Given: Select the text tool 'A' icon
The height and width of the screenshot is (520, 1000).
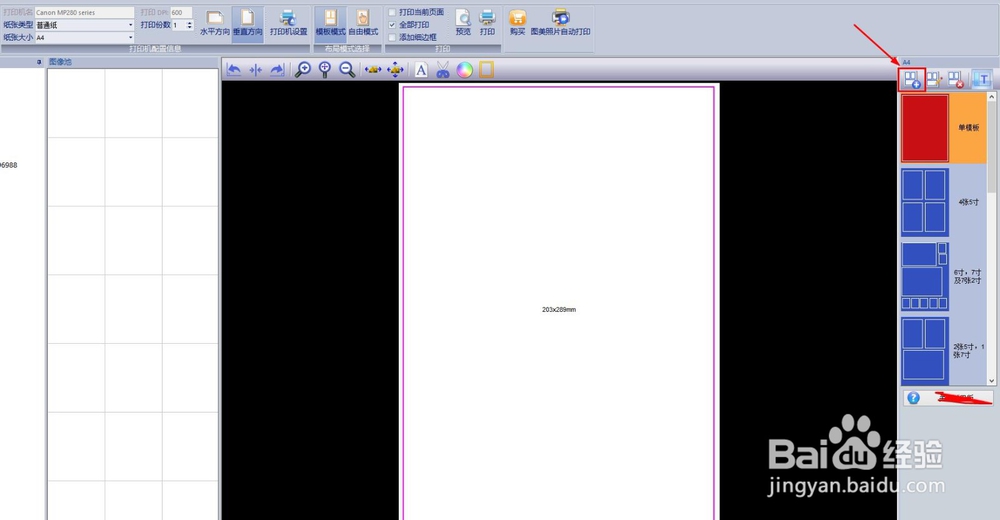Looking at the screenshot, I should 421,70.
